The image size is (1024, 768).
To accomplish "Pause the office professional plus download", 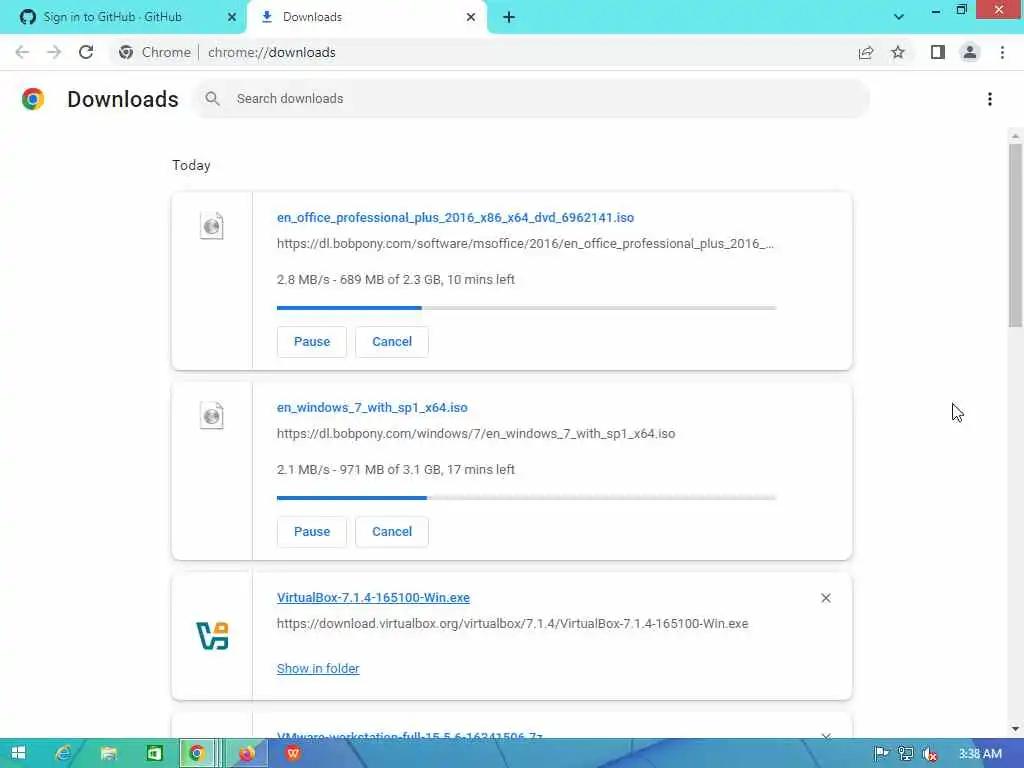I will pyautogui.click(x=312, y=342).
